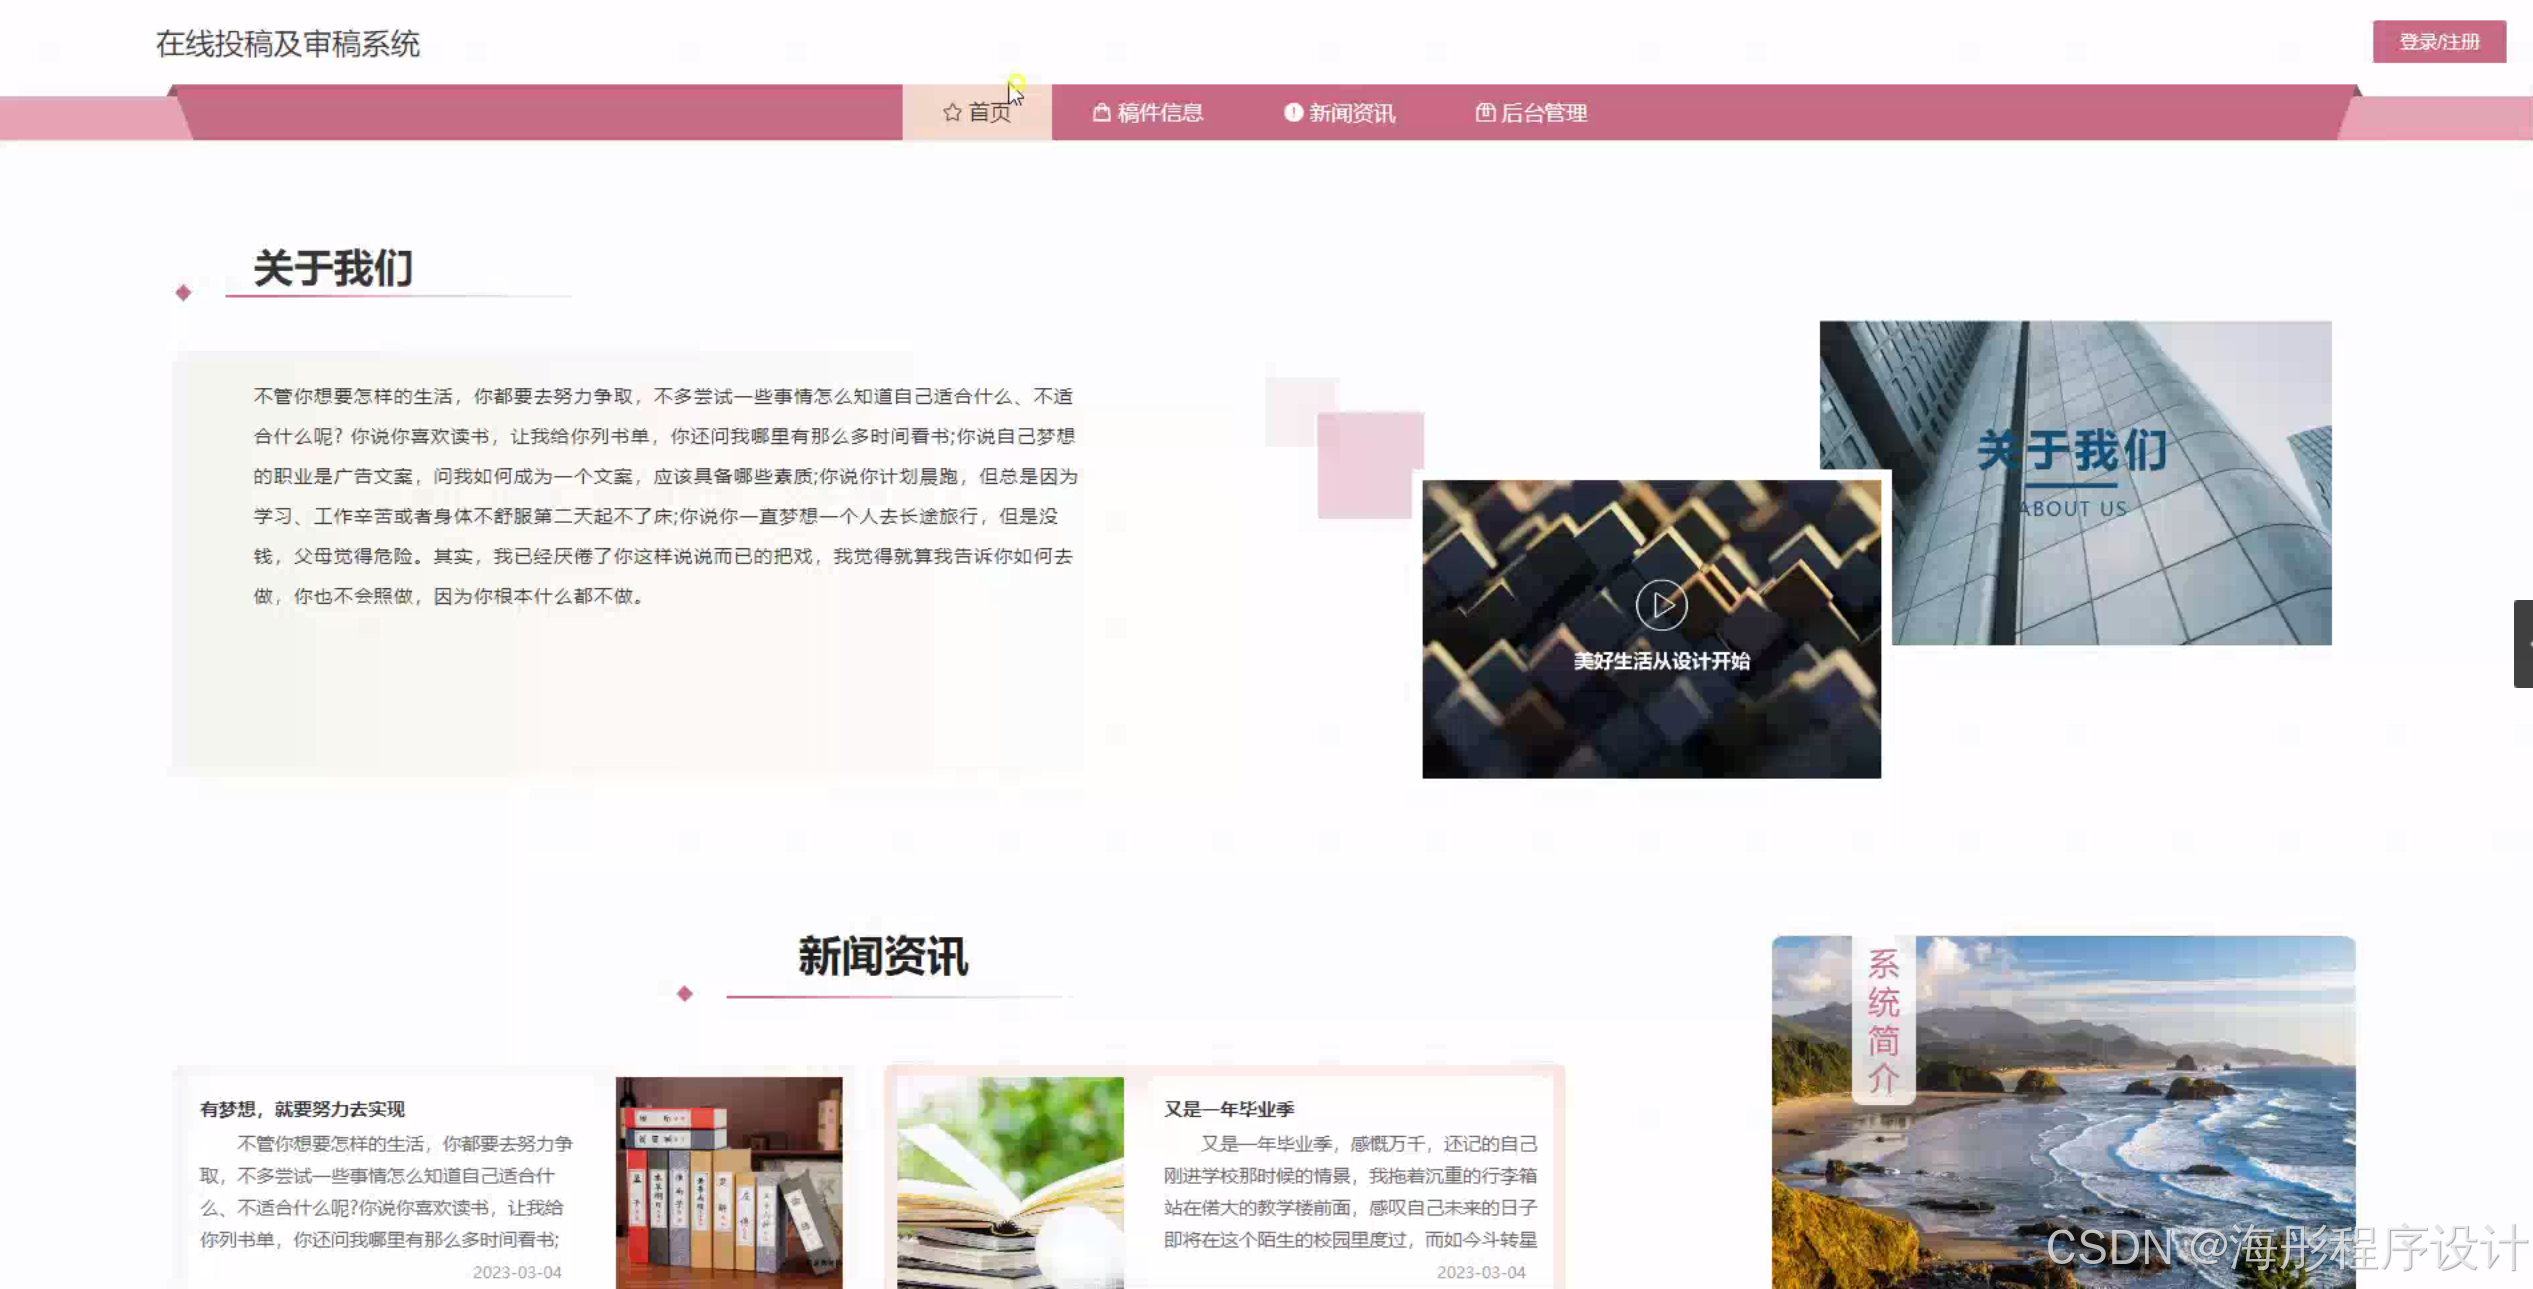The height and width of the screenshot is (1289, 2533).
Task: Click the 登录/注册 button
Action: pos(2439,42)
